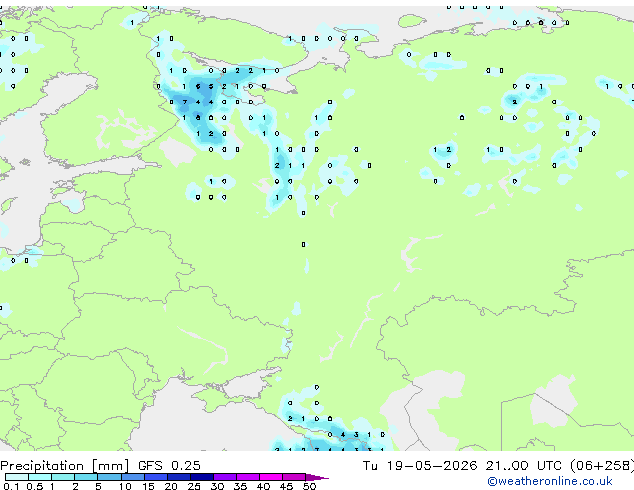The width and height of the screenshot is (634, 490).
Task: Click the legend label "10"
Action: coord(125,486)
